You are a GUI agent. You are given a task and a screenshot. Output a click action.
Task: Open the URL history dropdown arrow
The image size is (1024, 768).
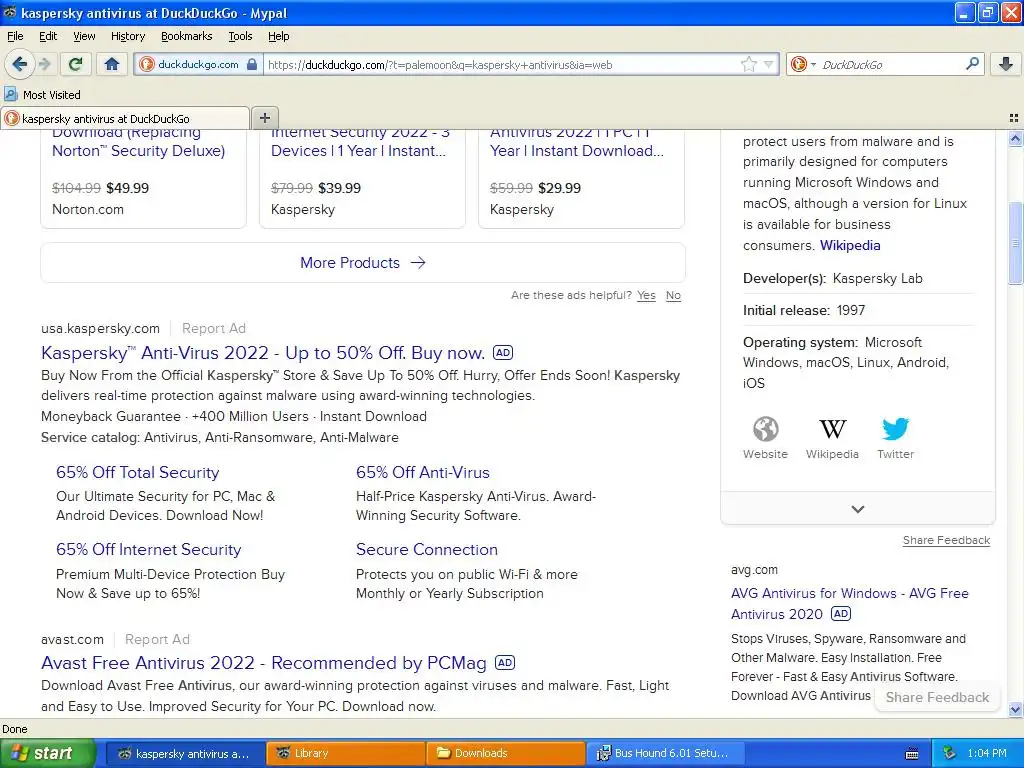pos(769,64)
